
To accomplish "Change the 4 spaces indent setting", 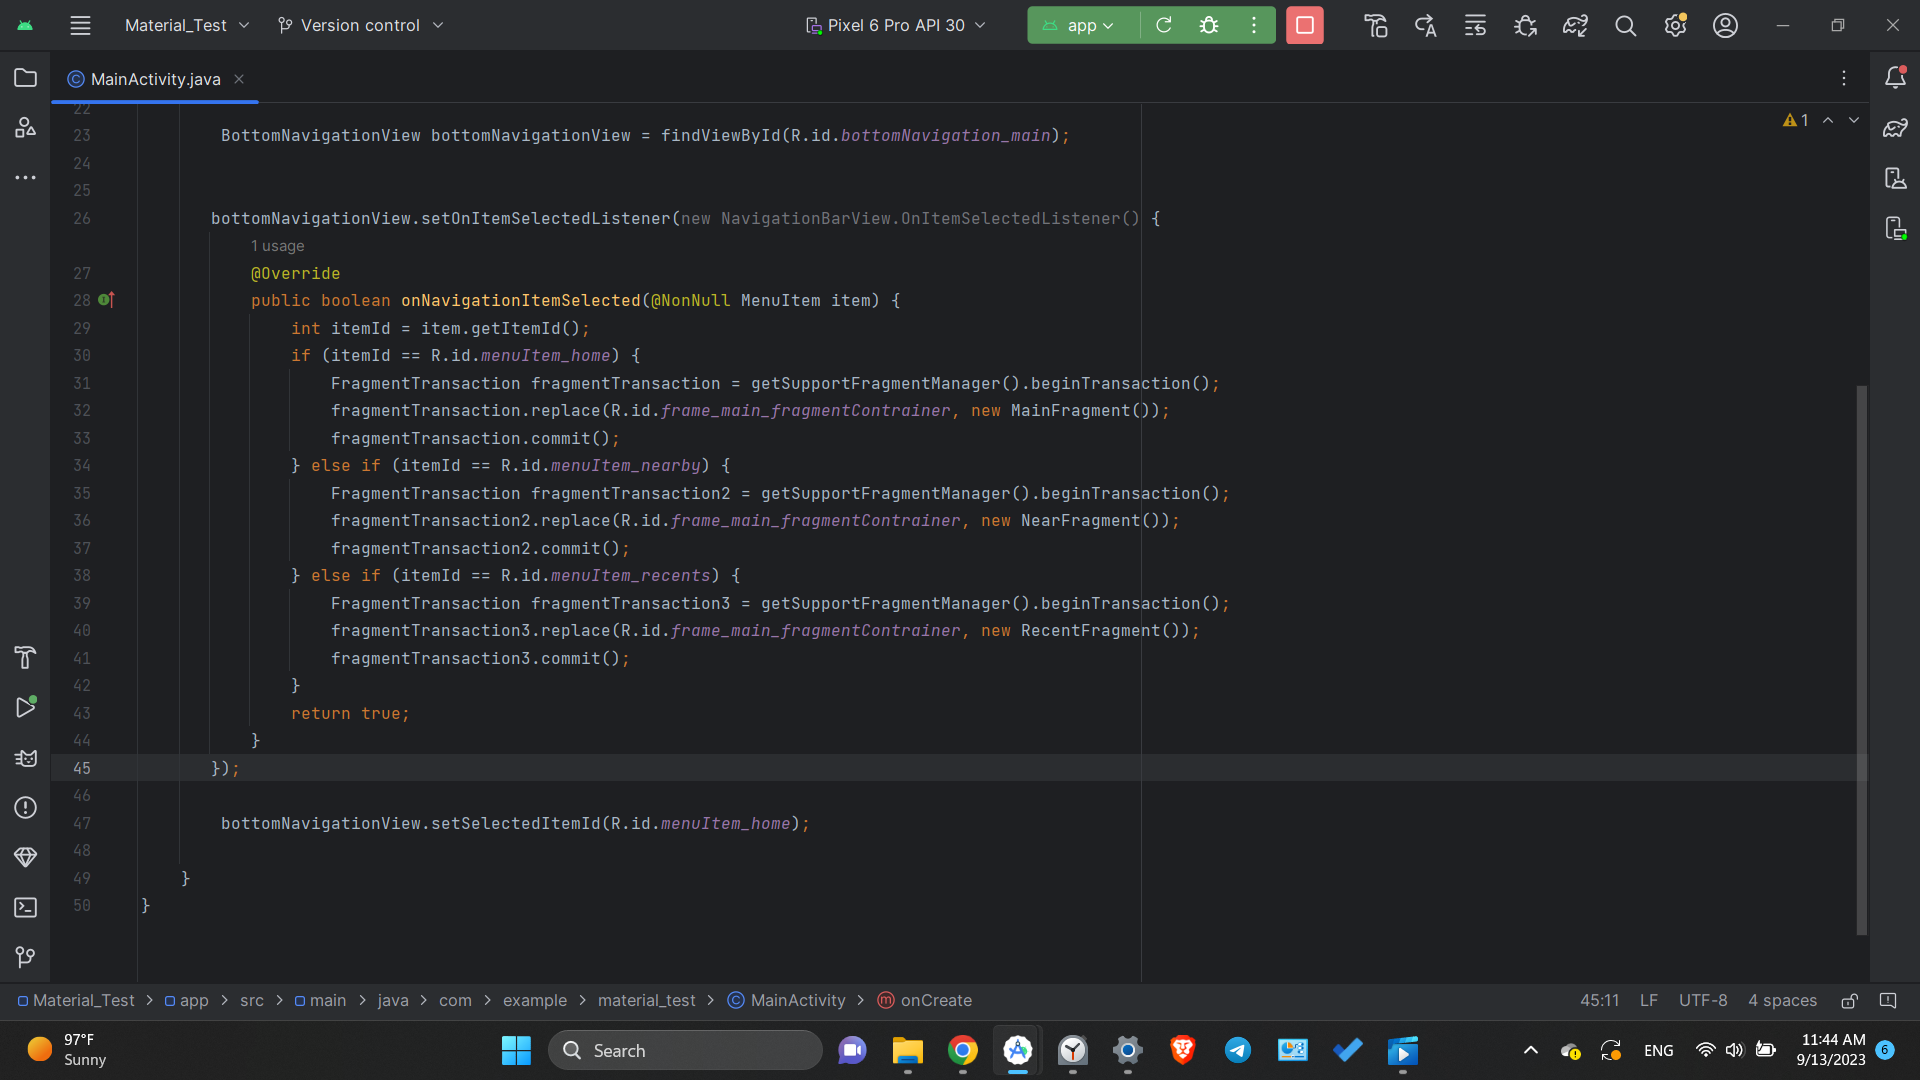I will (x=1782, y=1000).
